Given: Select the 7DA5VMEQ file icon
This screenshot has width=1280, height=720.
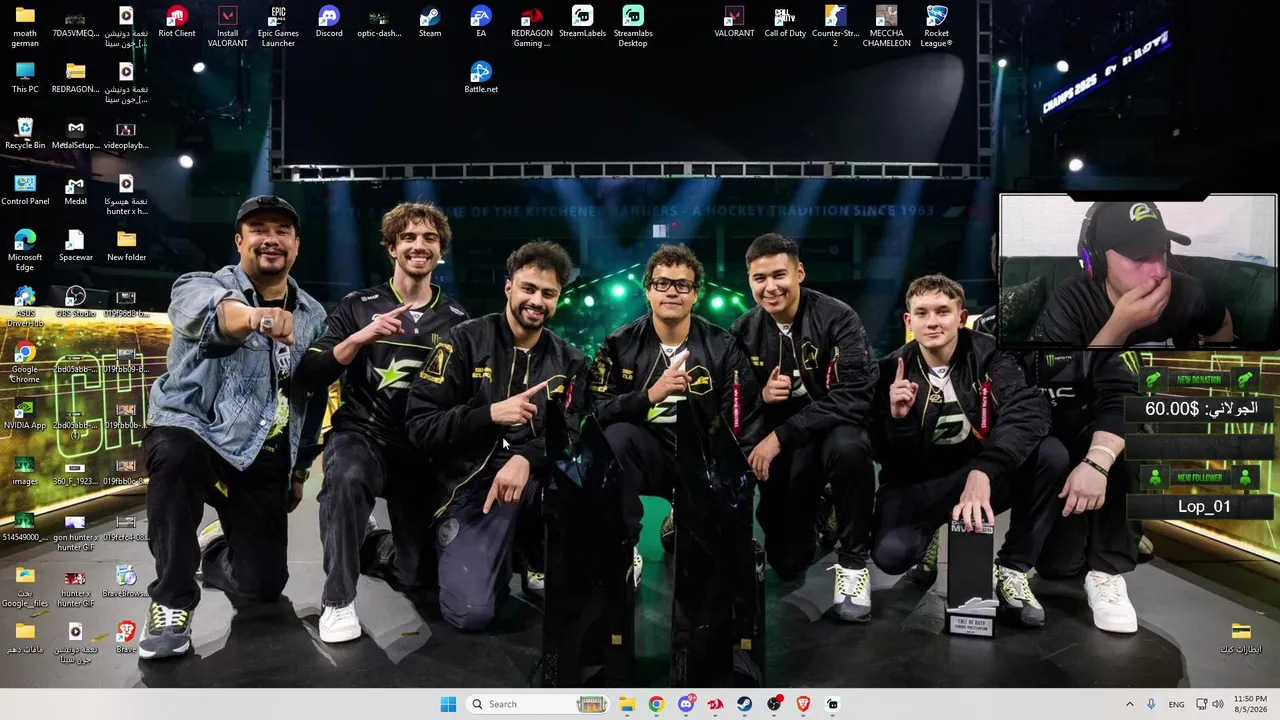Looking at the screenshot, I should pyautogui.click(x=76, y=23).
